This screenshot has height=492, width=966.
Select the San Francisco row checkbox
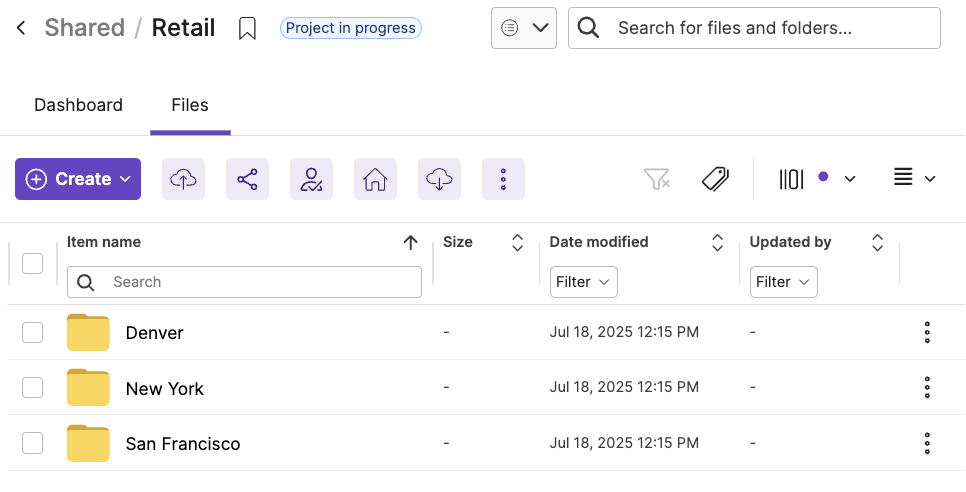[33, 443]
